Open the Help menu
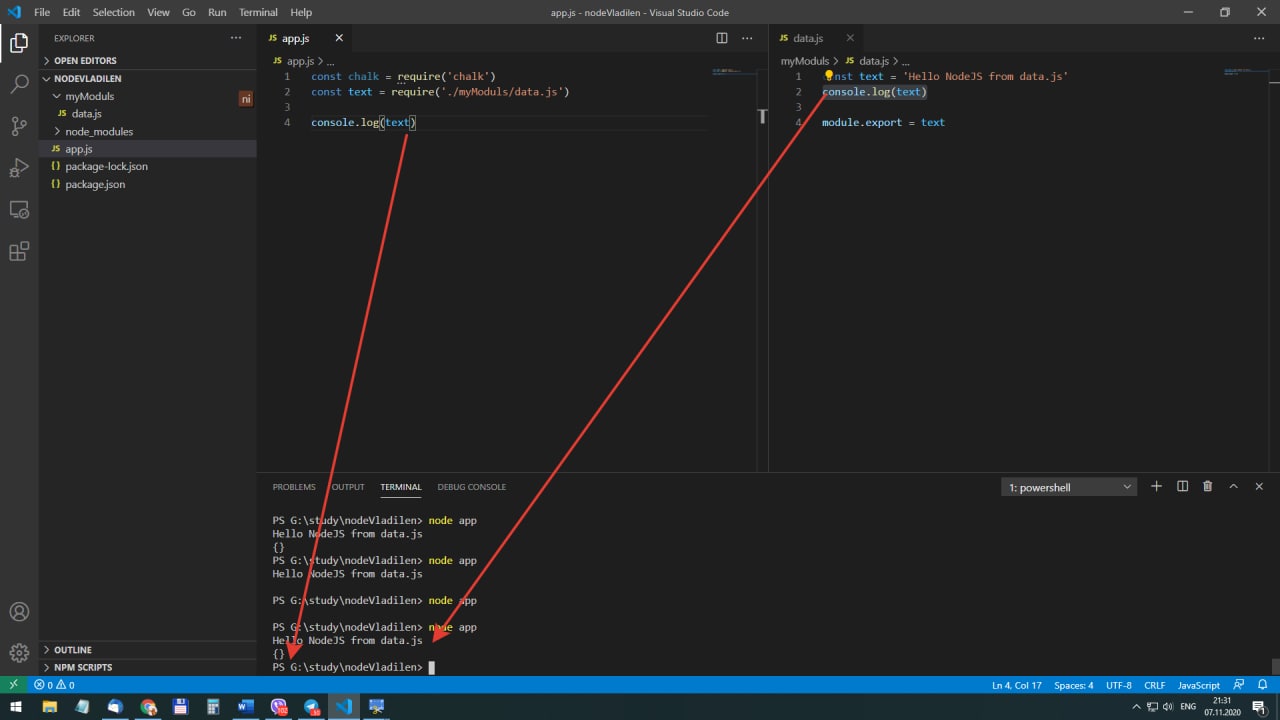1280x720 pixels. click(x=301, y=12)
